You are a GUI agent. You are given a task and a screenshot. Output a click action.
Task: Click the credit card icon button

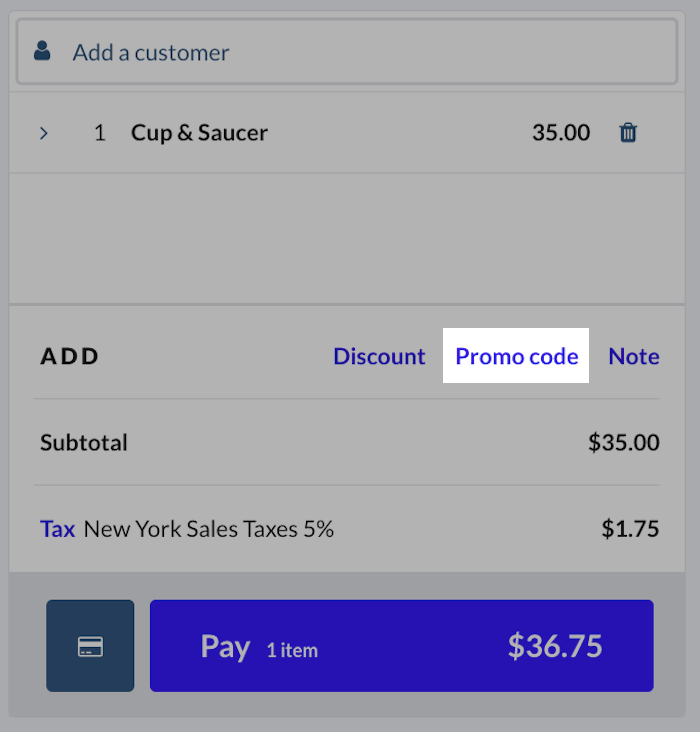point(90,646)
